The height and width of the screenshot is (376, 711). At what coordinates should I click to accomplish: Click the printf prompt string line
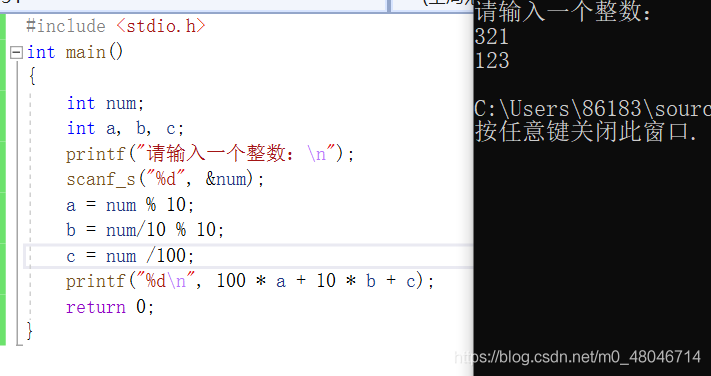(x=209, y=154)
